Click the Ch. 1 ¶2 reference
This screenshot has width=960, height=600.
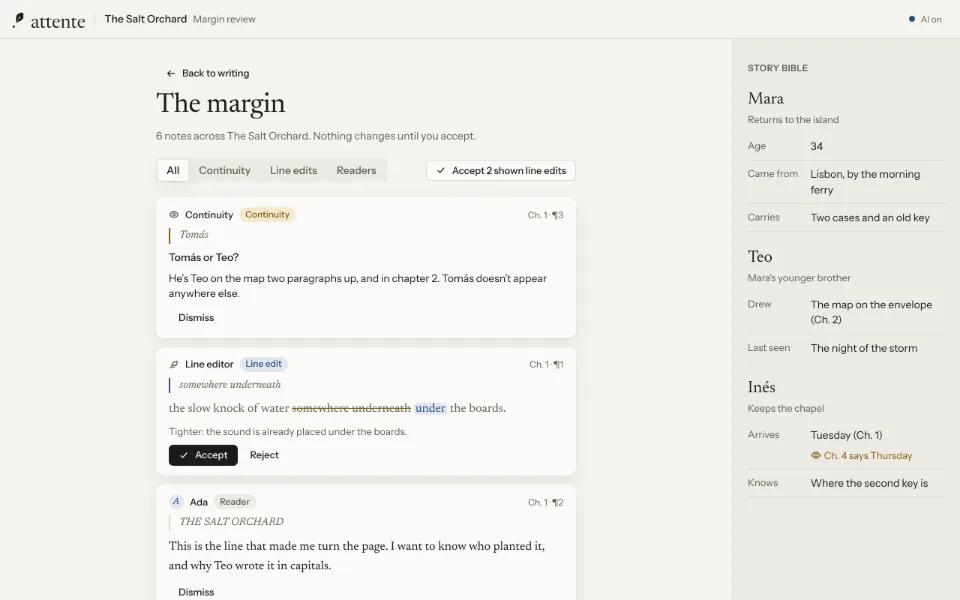(x=546, y=503)
